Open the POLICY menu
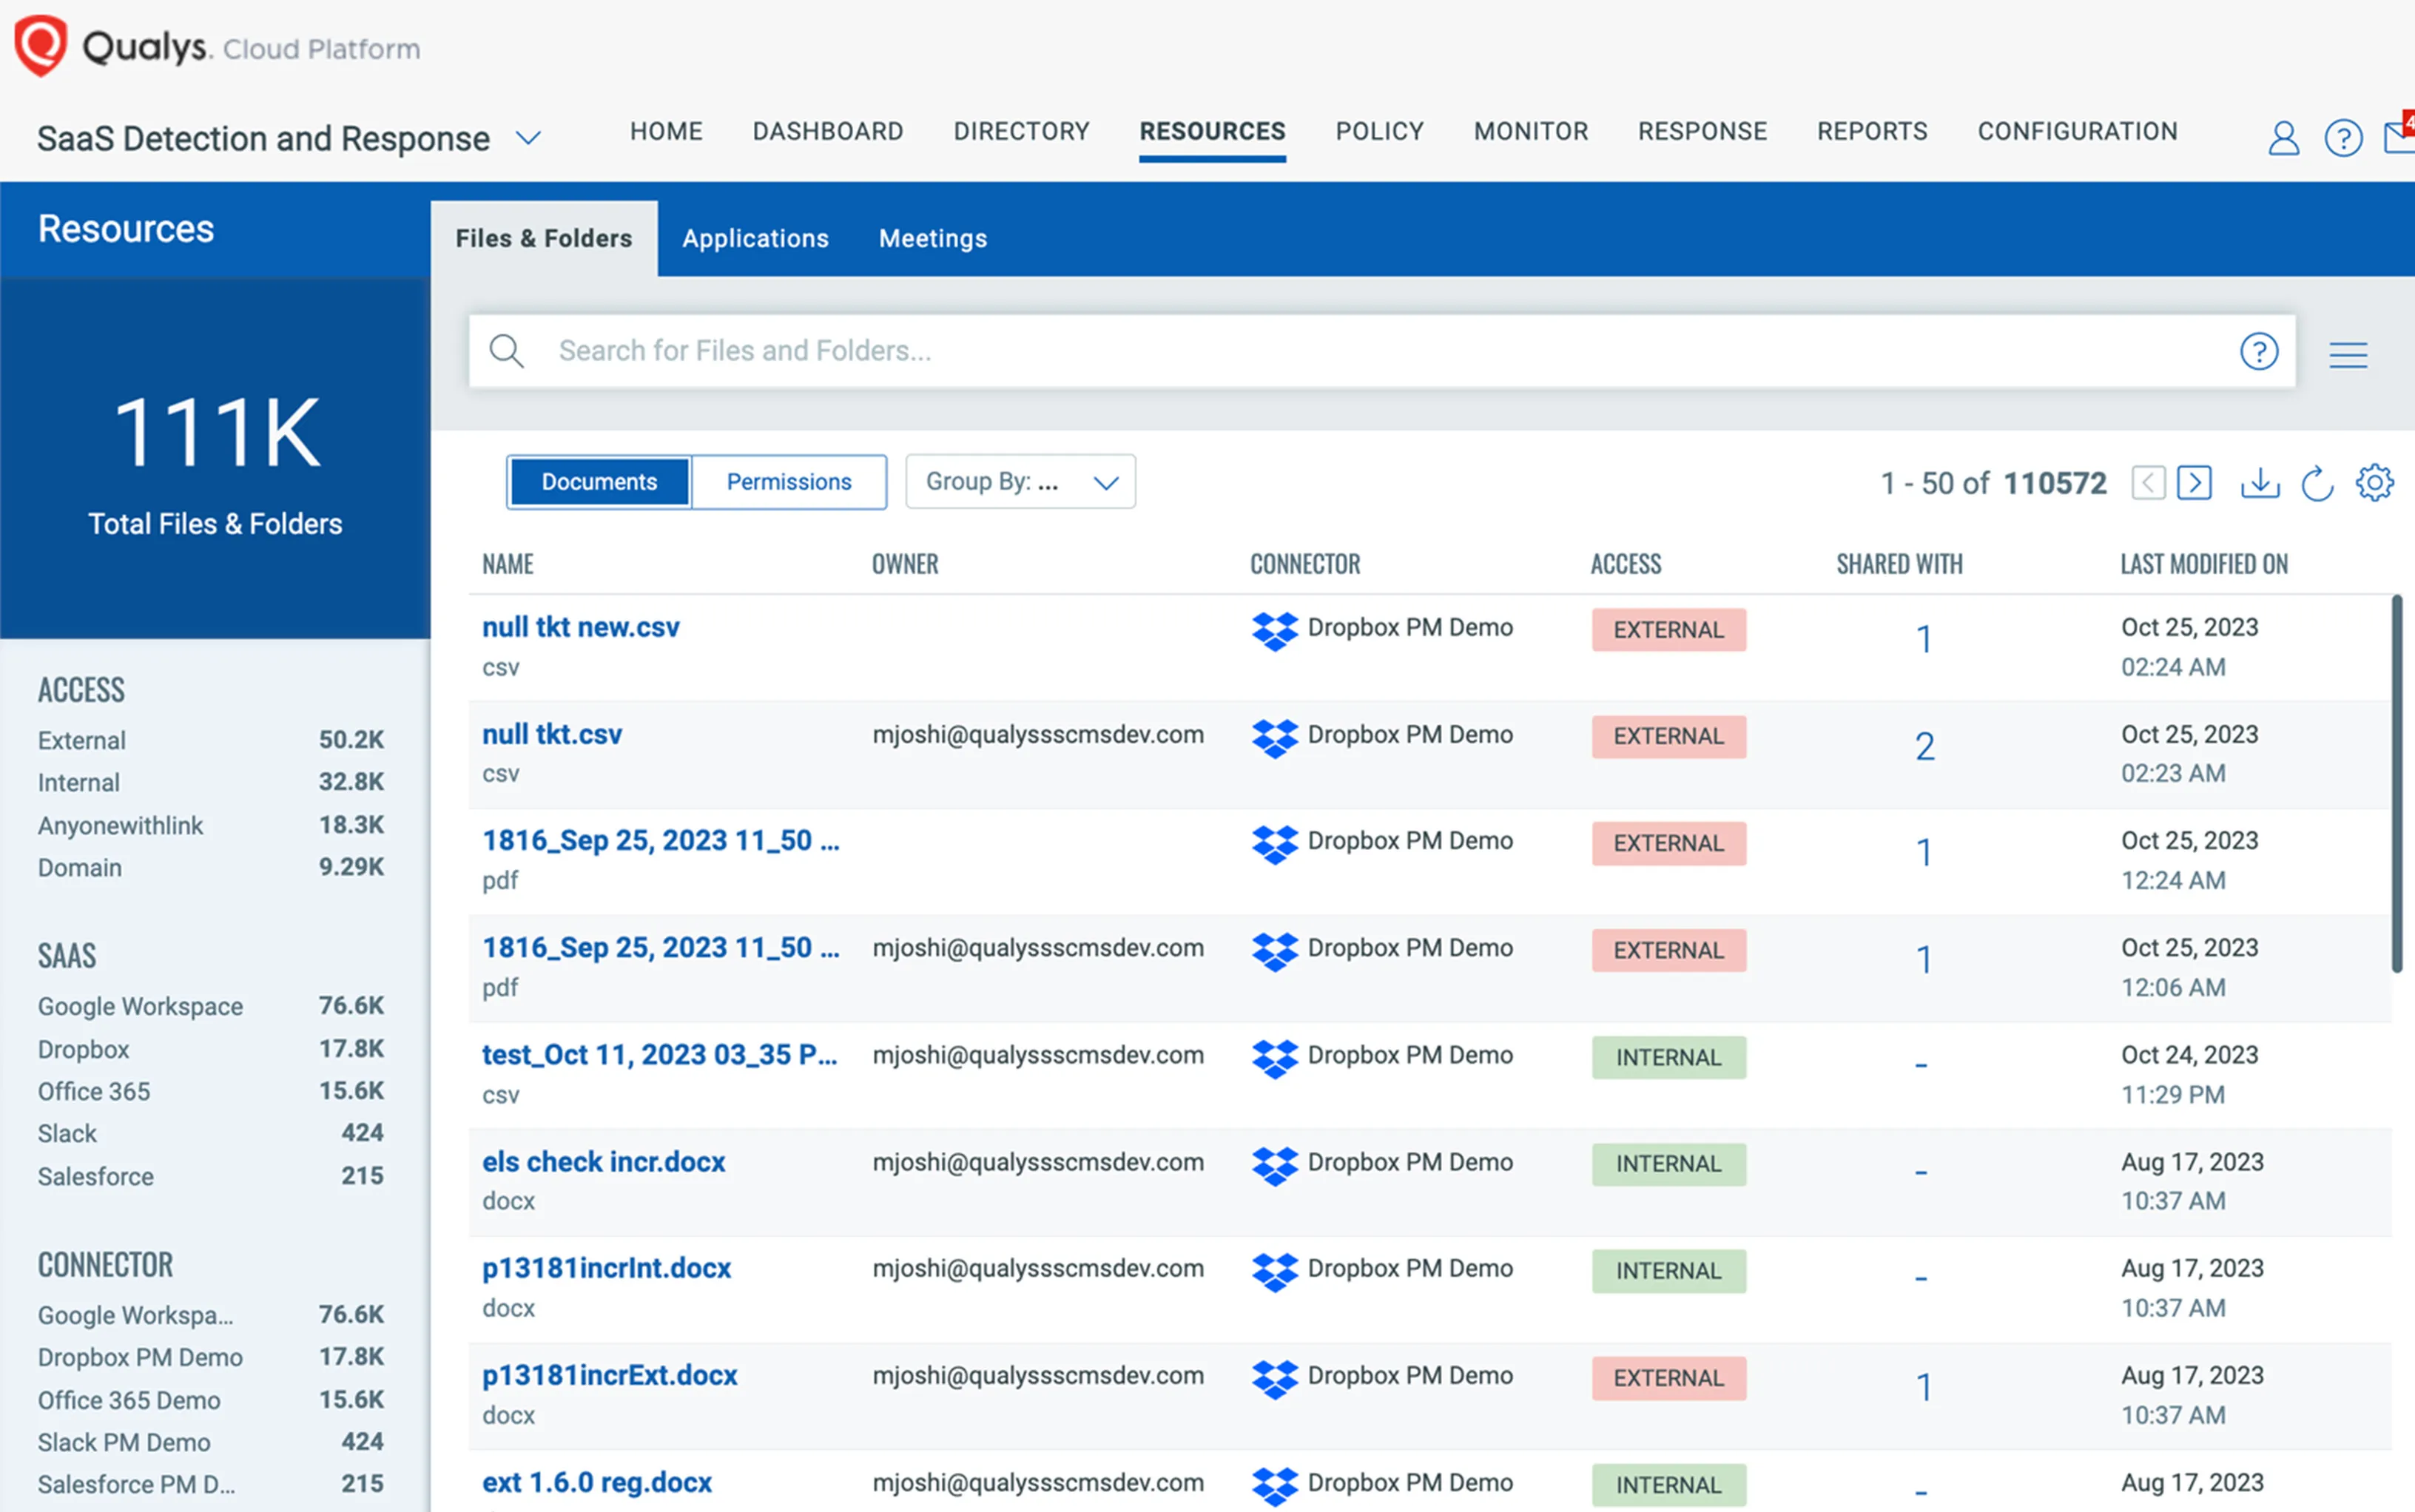Image resolution: width=2415 pixels, height=1512 pixels. 1379,131
